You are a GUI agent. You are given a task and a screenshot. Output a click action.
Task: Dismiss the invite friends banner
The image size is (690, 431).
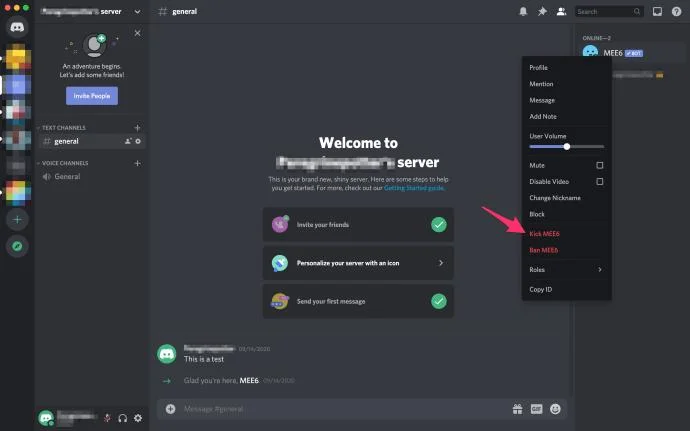[137, 33]
